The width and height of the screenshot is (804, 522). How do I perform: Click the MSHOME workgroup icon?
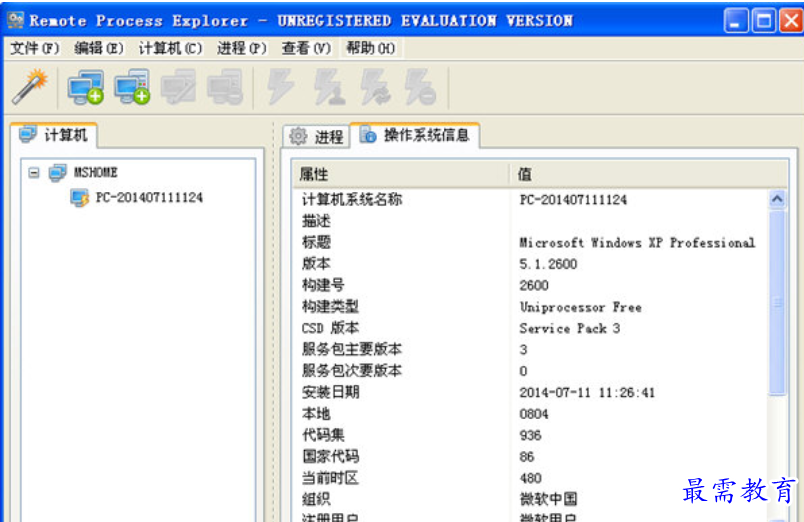57,173
